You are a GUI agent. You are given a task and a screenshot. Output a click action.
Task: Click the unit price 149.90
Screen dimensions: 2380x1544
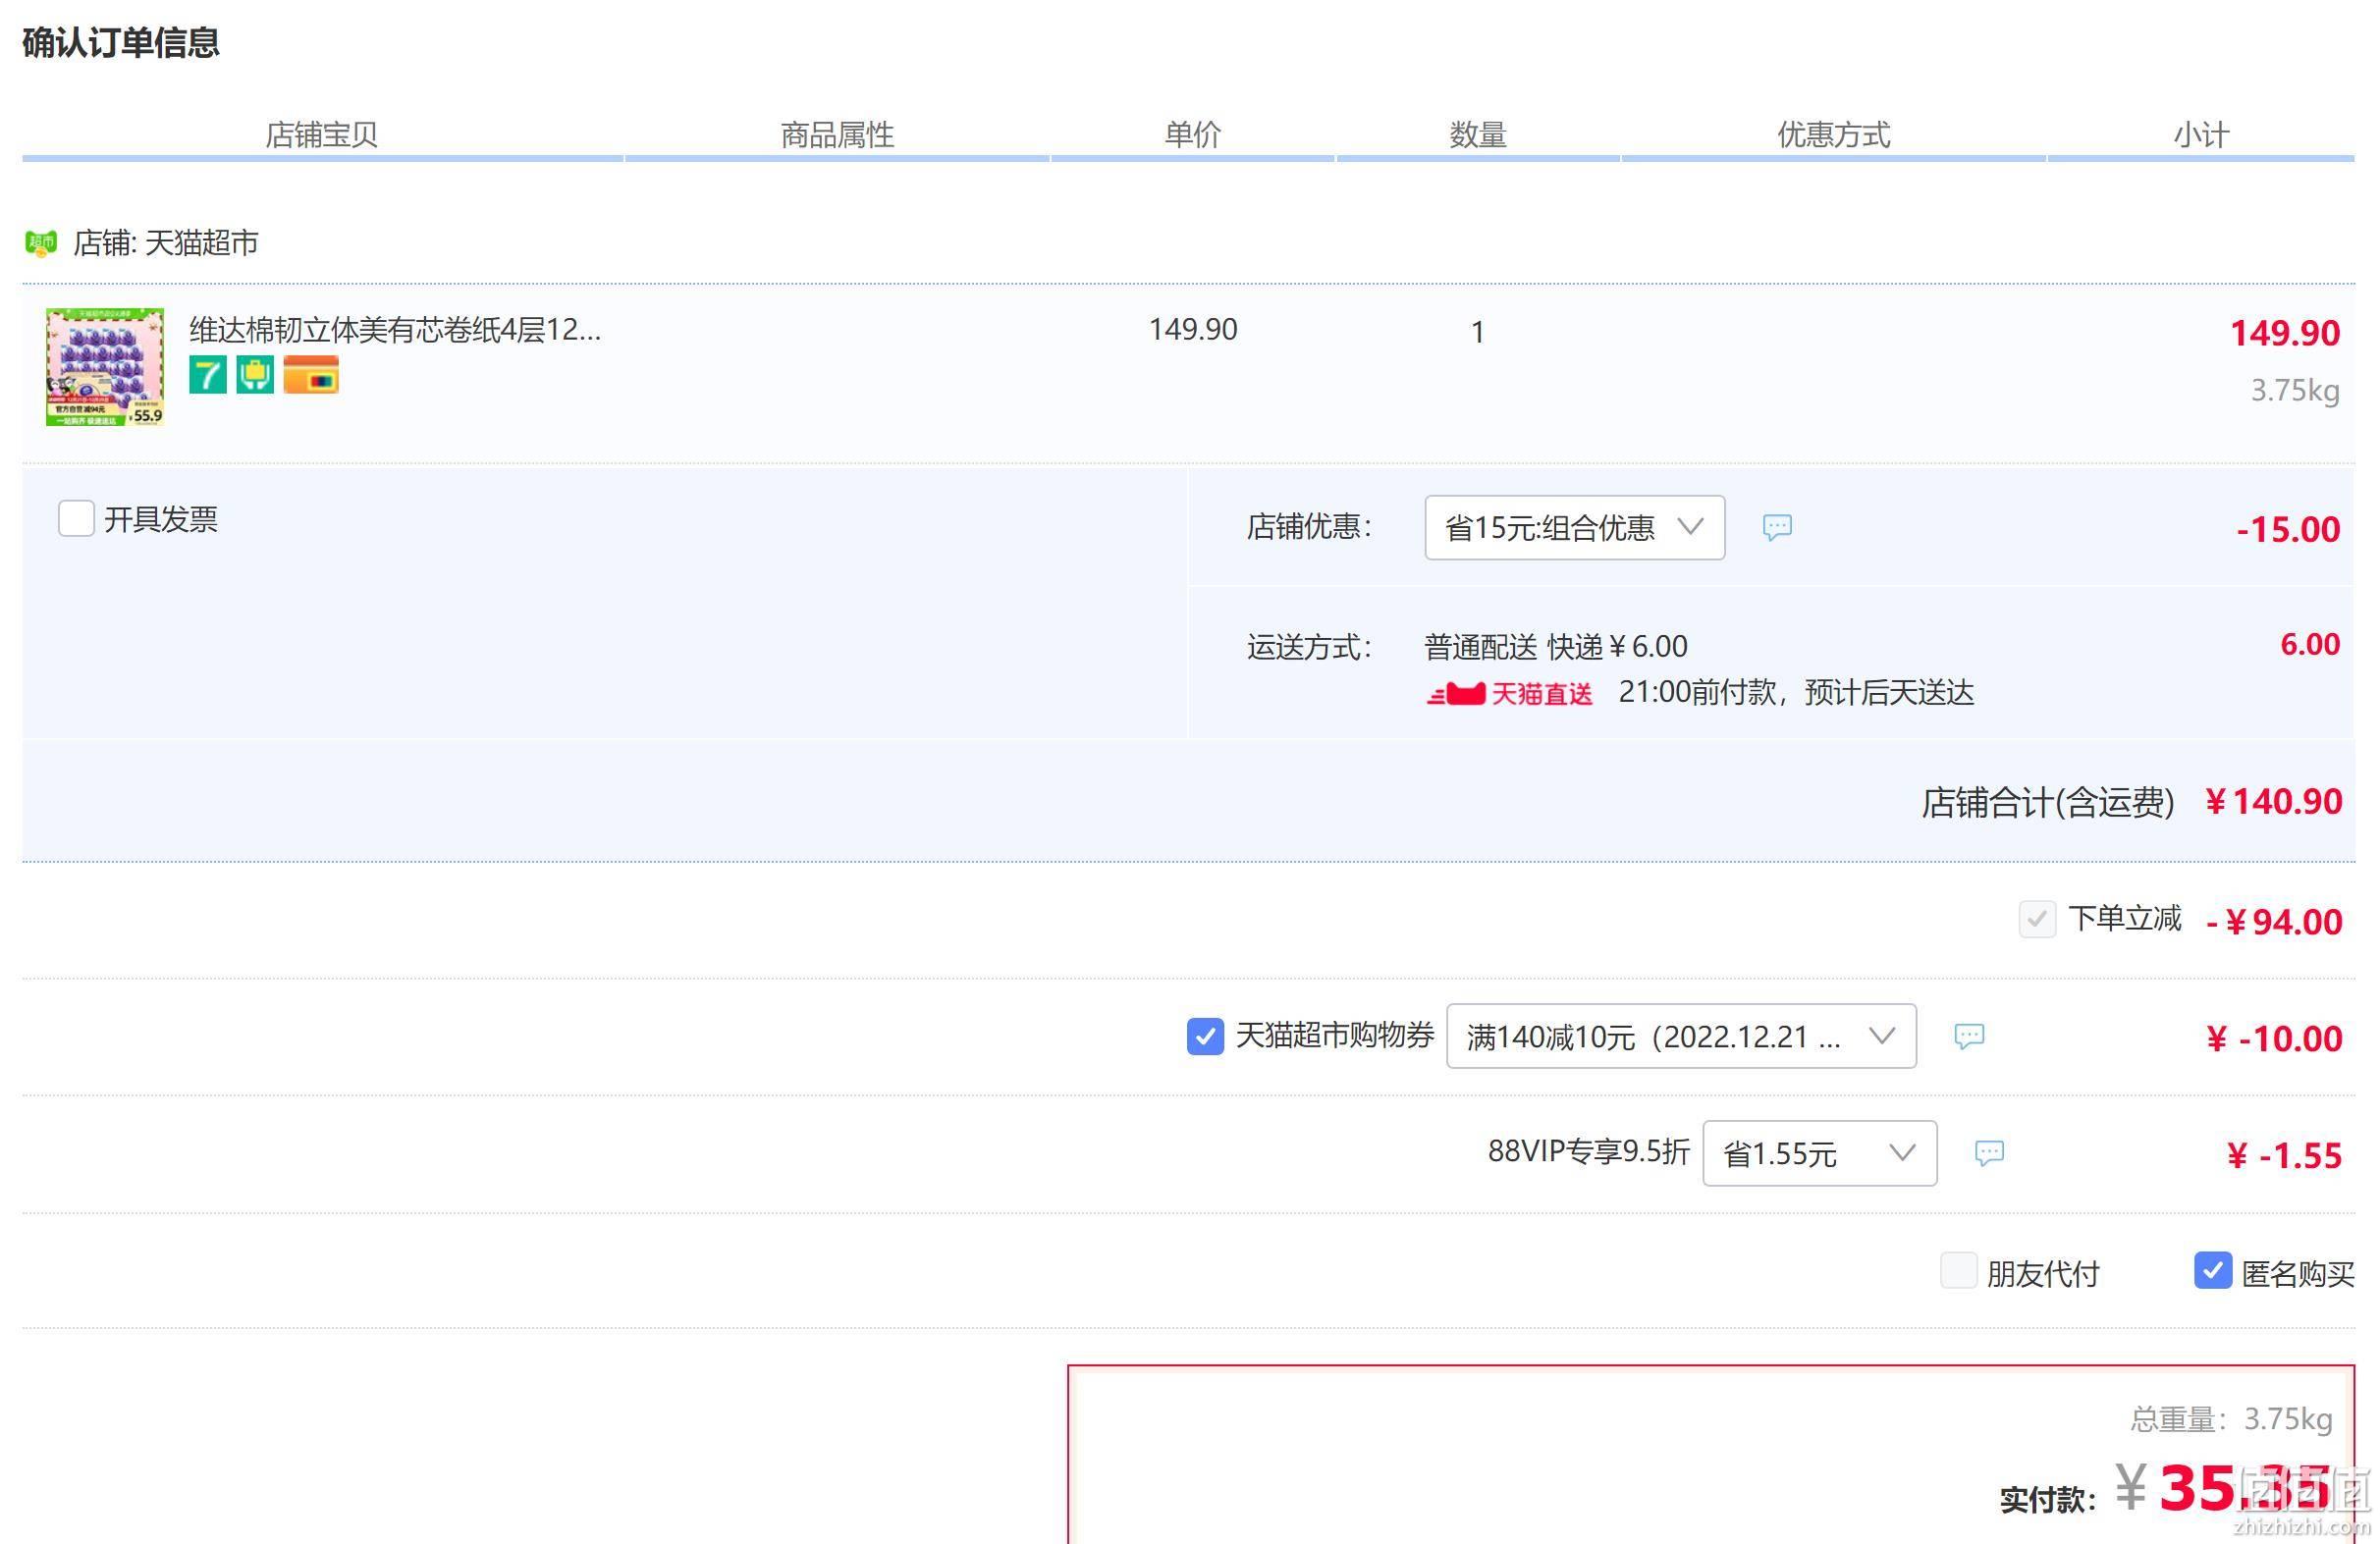1193,329
